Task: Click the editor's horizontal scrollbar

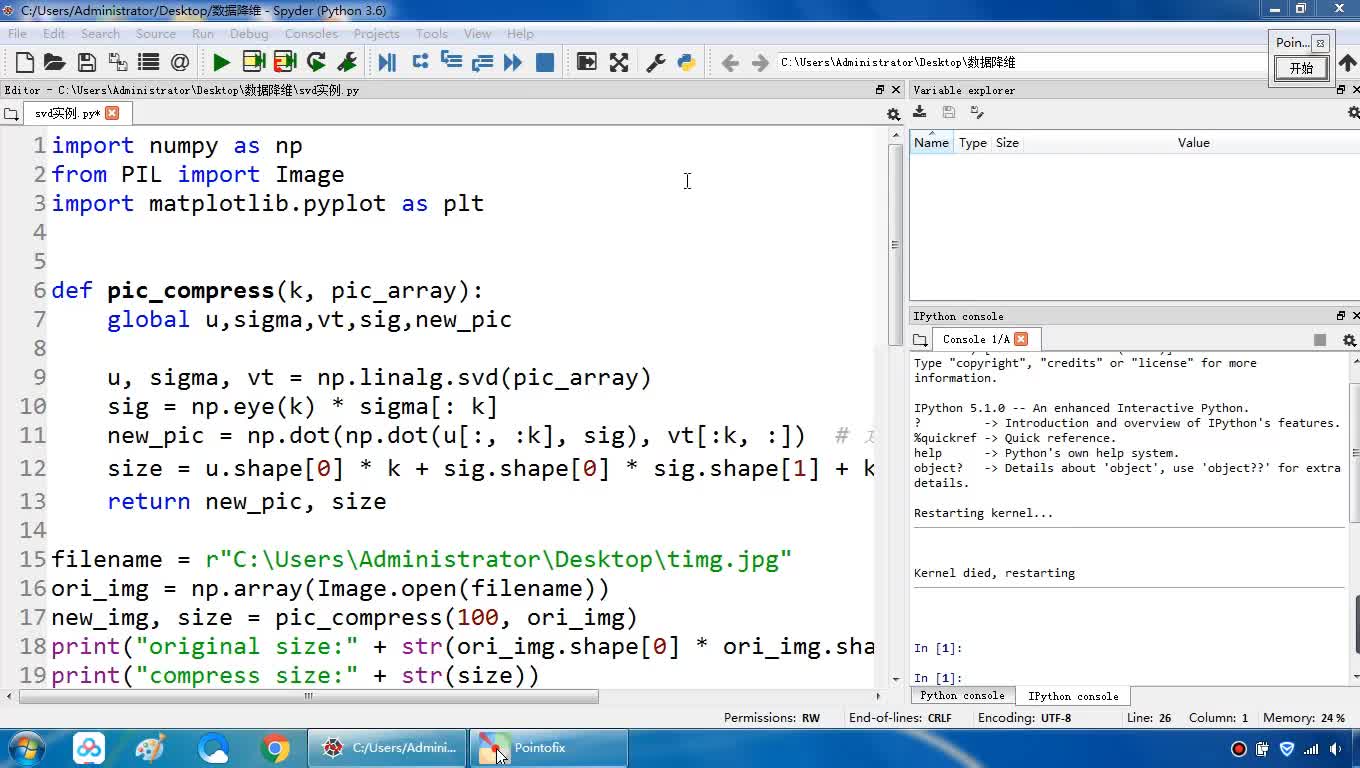Action: click(308, 696)
